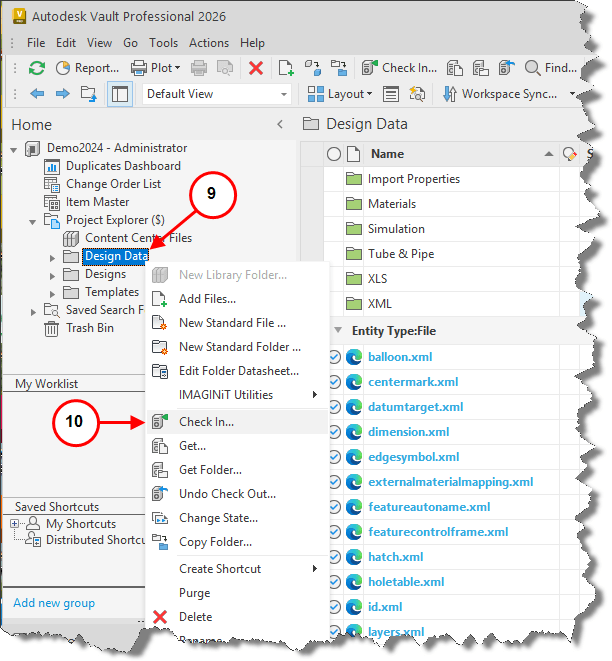The image size is (612, 661).
Task: Open the IMAGINiT Utilities submenu
Action: [237, 395]
